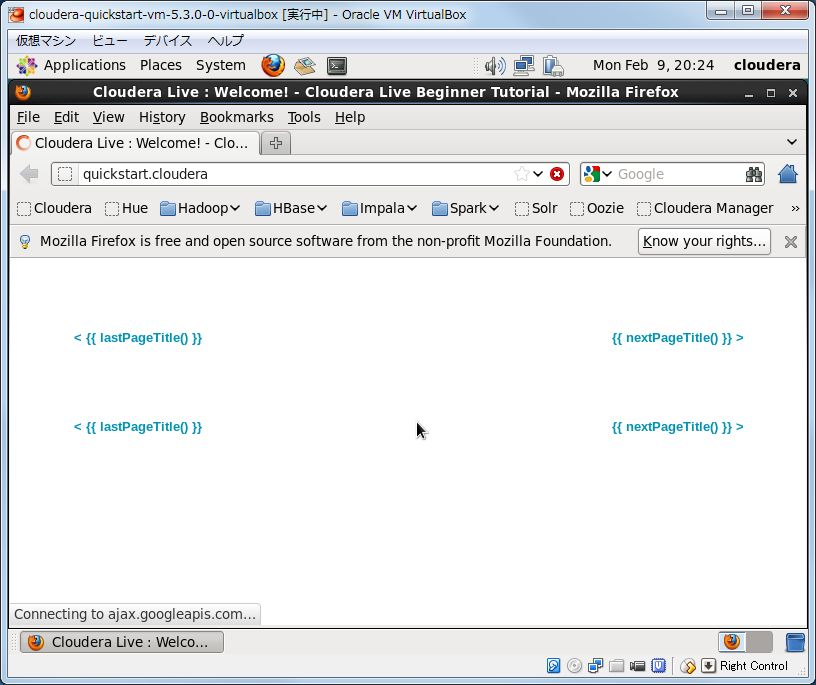This screenshot has width=816, height=685.
Task: Open the VirtualBox 仮想マシン menu
Action: pyautogui.click(x=46, y=41)
